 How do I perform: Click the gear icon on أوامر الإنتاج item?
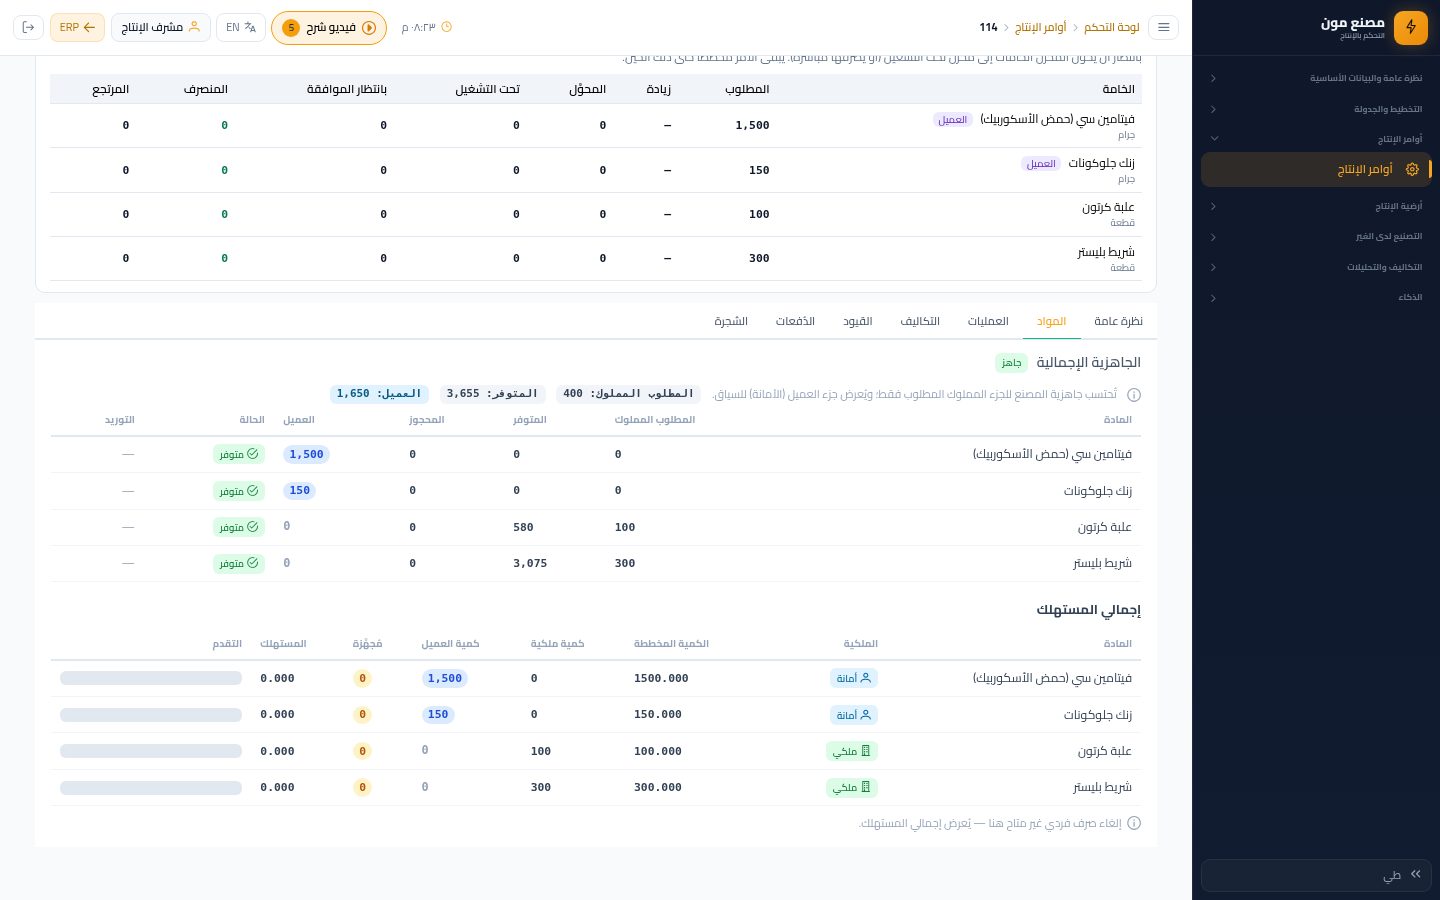coord(1412,170)
